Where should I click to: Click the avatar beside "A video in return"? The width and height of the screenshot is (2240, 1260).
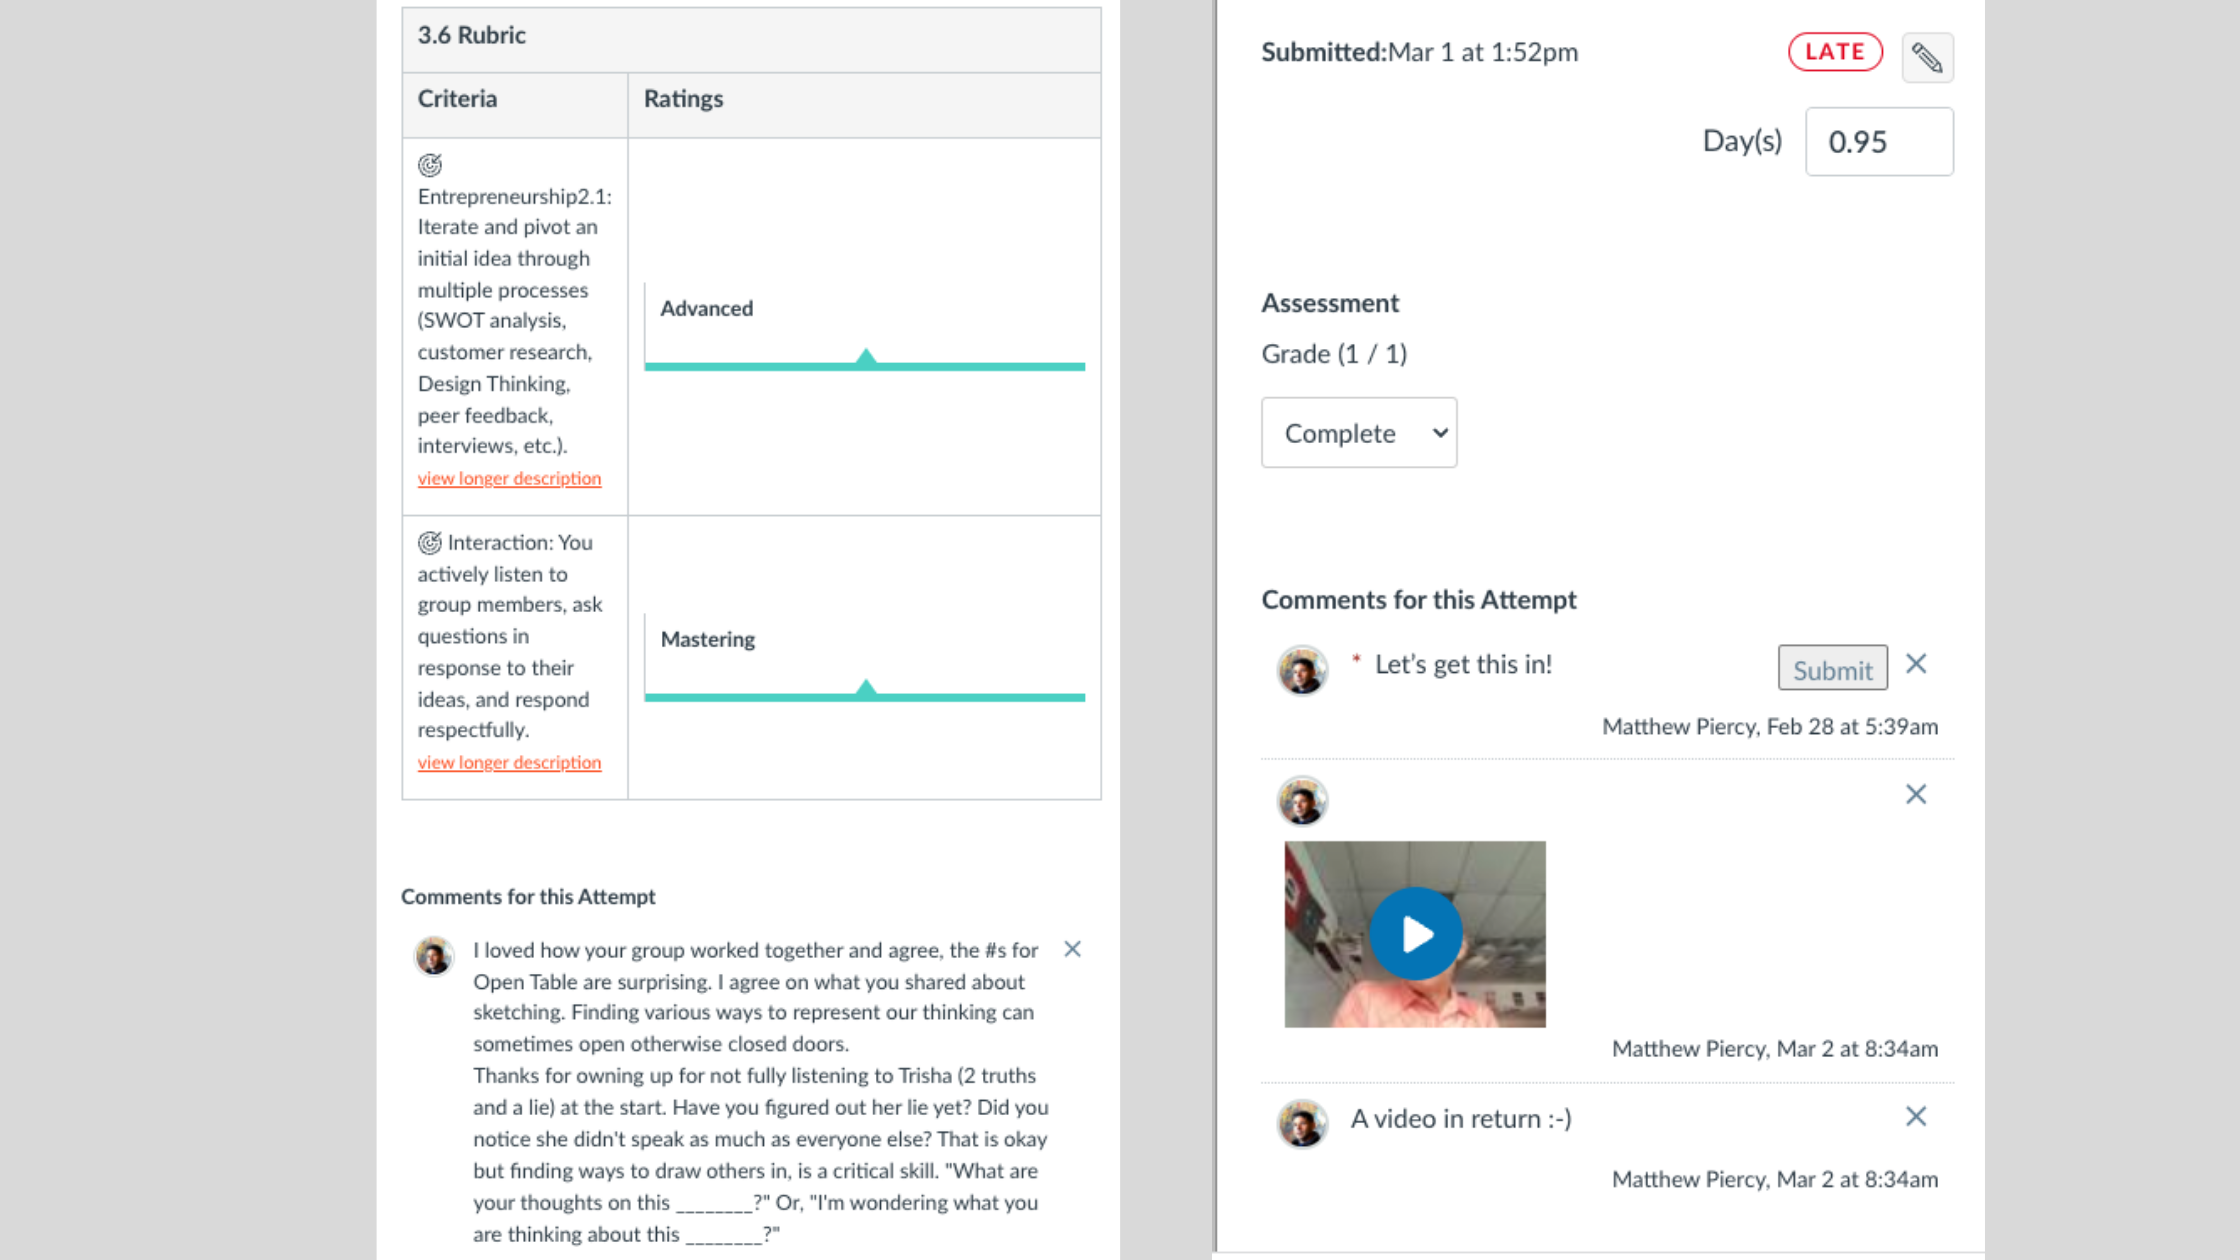[1302, 1123]
